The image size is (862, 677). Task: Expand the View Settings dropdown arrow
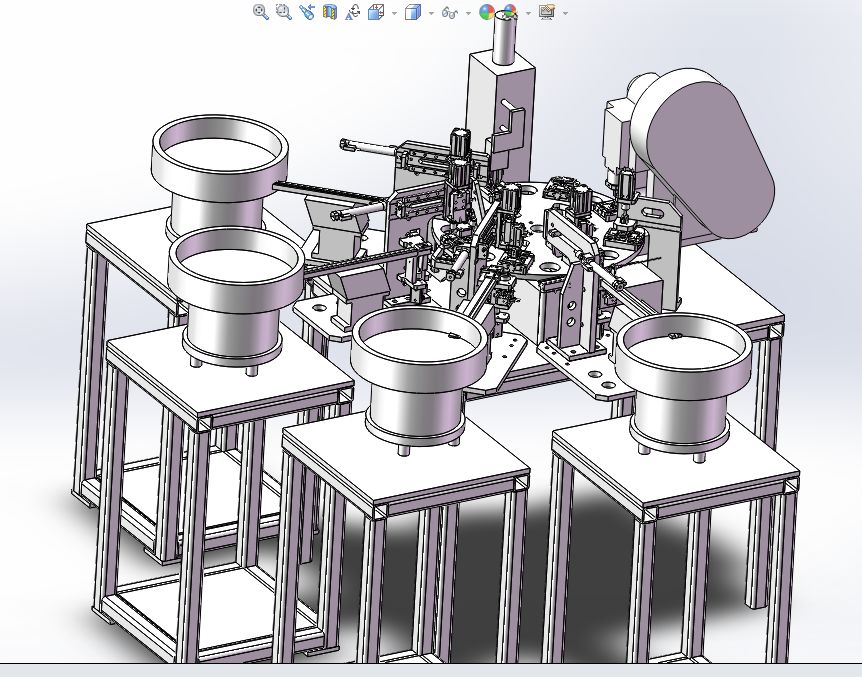[x=565, y=13]
